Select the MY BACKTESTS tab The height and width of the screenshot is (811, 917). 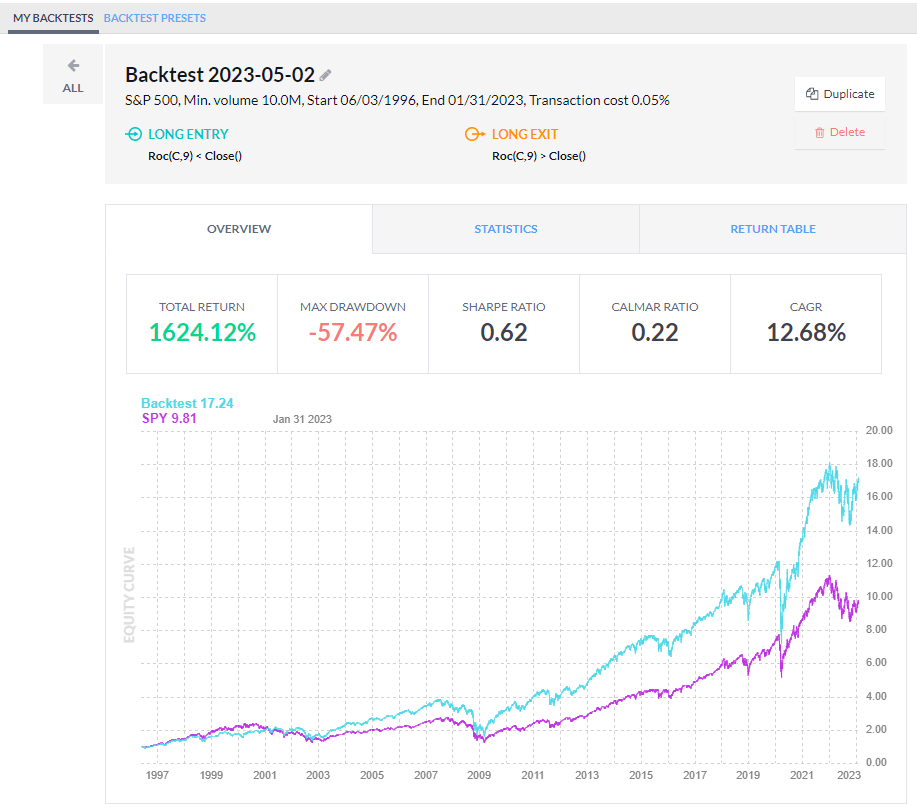point(52,17)
